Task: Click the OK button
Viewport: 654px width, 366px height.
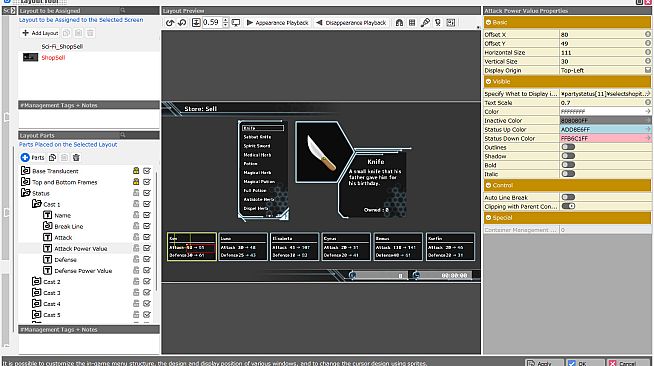Action: coord(585,363)
